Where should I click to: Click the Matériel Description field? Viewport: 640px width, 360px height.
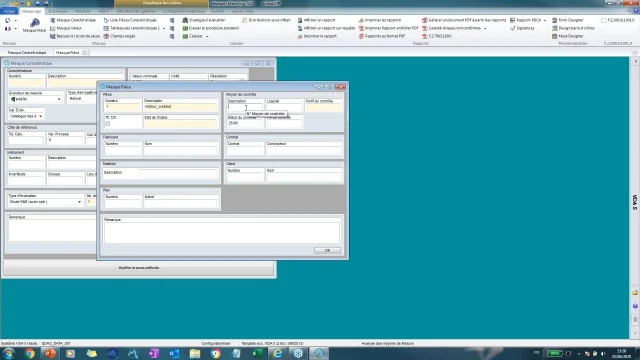pos(178,173)
